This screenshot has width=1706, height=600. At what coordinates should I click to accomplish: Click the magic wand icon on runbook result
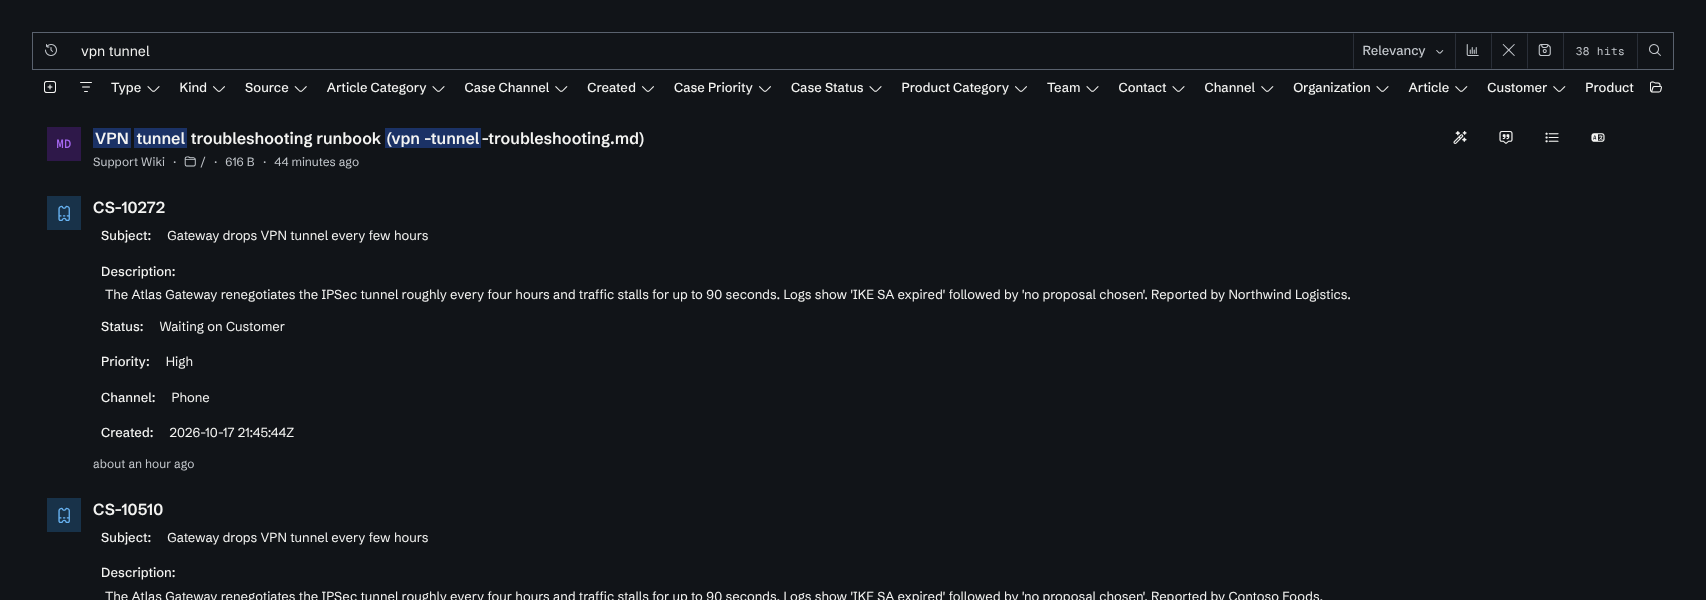[1460, 137]
